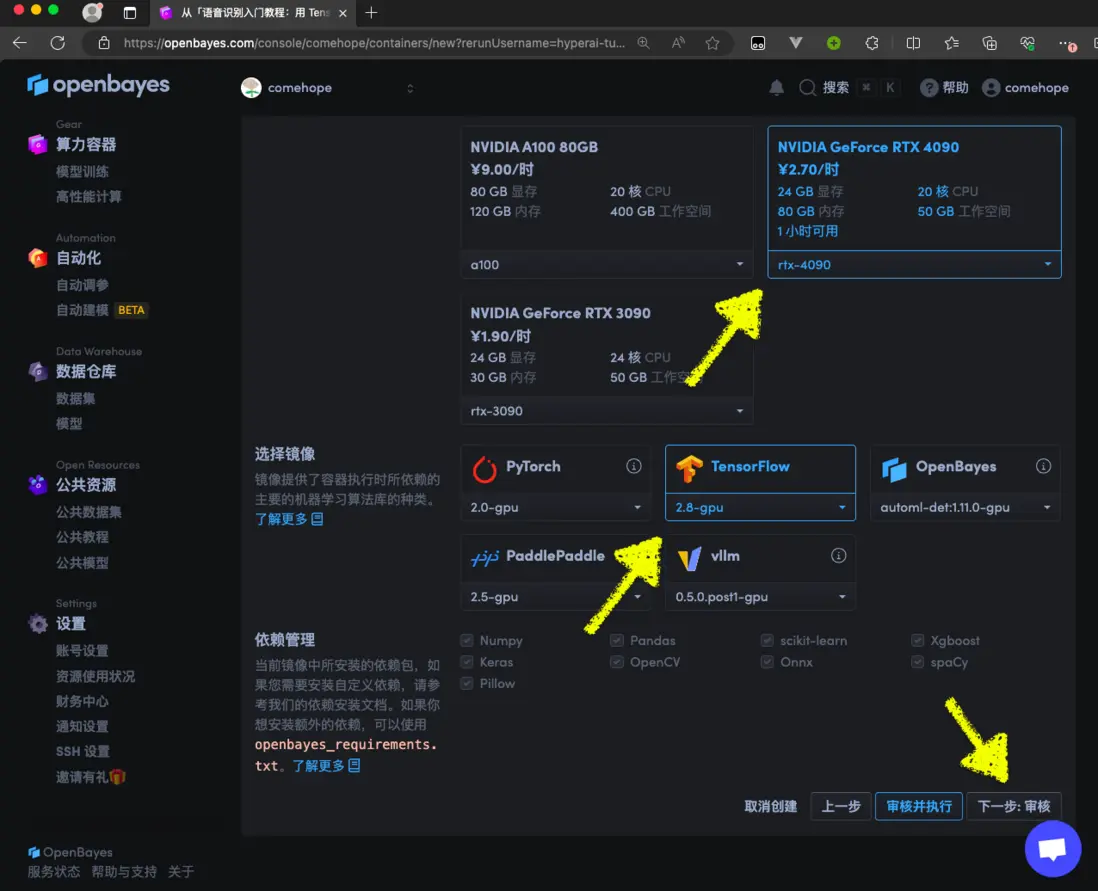
Task: Open 模型训练 in sidebar
Action: tap(82, 172)
